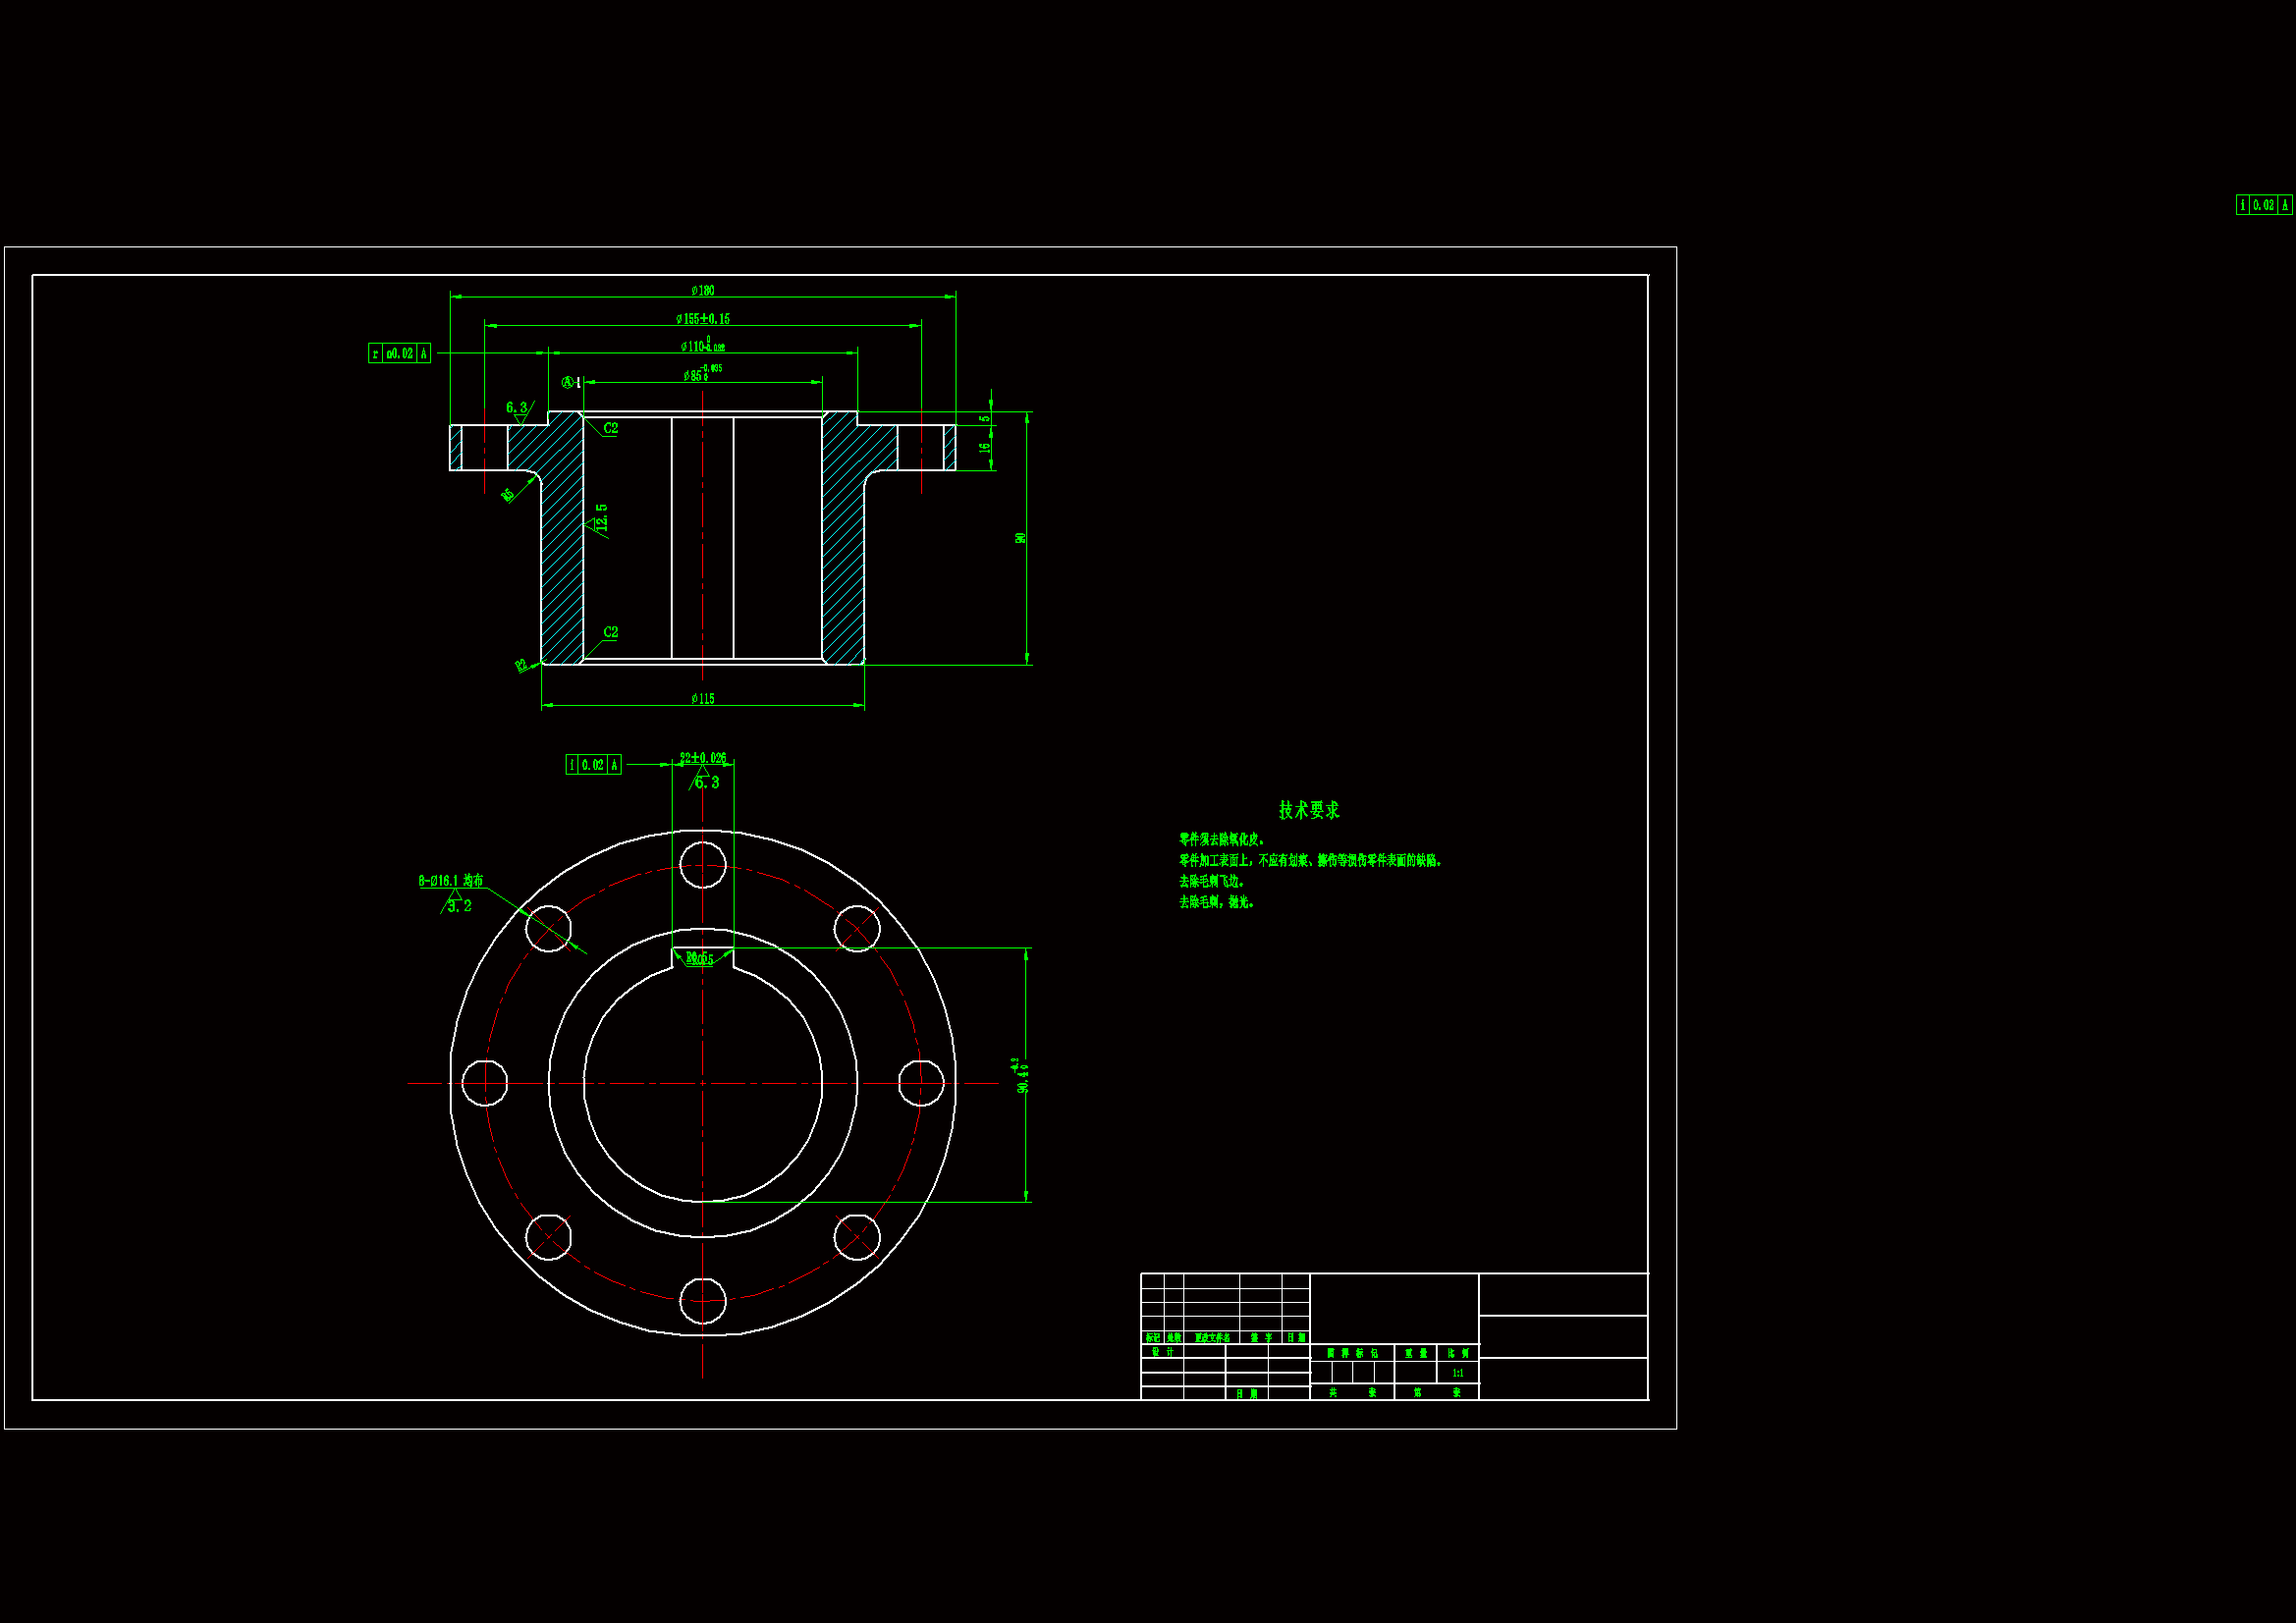The width and height of the screenshot is (2296, 1623).
Task: Click the lower C2 chamfer label
Action: [610, 632]
